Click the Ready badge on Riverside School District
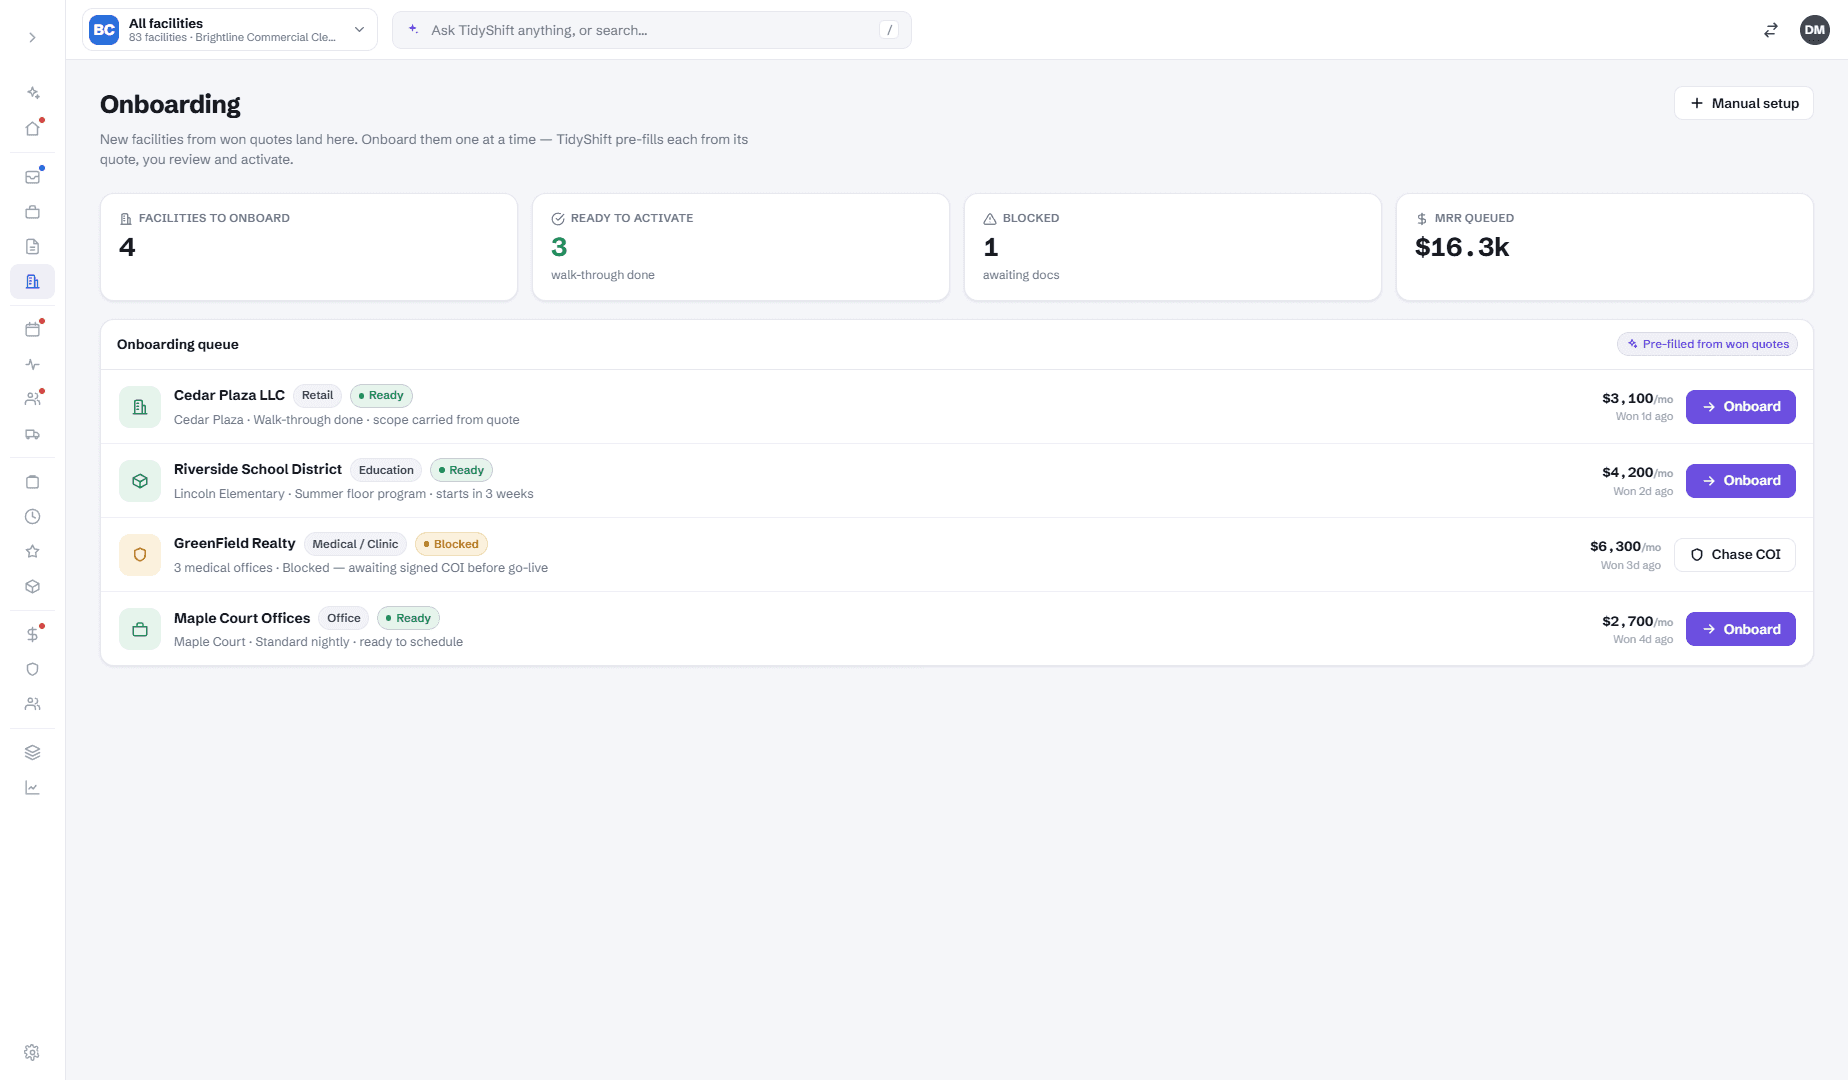This screenshot has height=1080, width=1848. [x=461, y=470]
